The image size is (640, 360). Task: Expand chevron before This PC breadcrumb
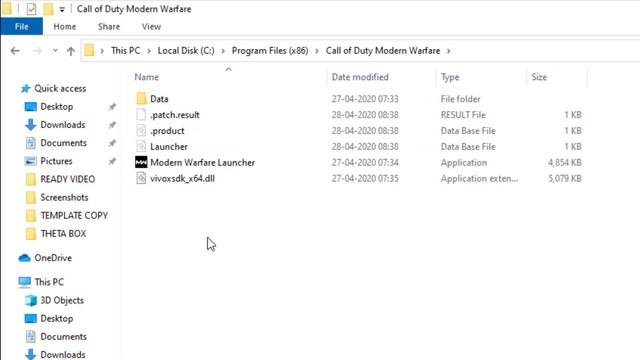102,51
